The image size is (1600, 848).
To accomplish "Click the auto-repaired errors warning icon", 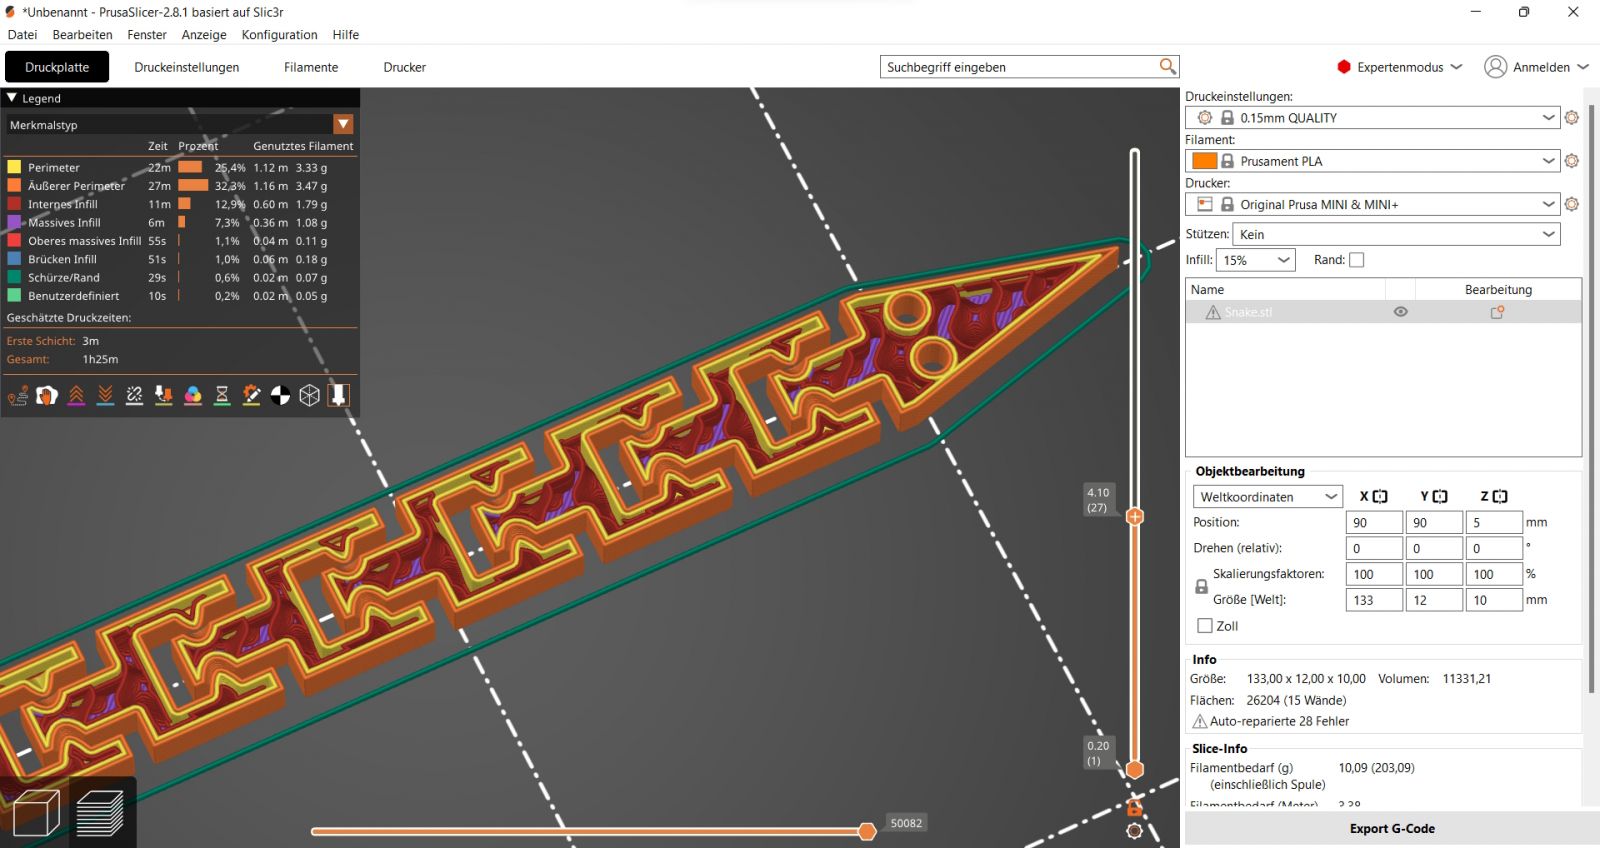I will 1199,721.
